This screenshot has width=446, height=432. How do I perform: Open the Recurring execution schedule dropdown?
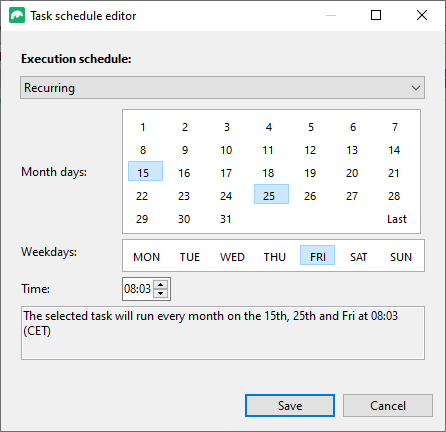(x=222, y=88)
